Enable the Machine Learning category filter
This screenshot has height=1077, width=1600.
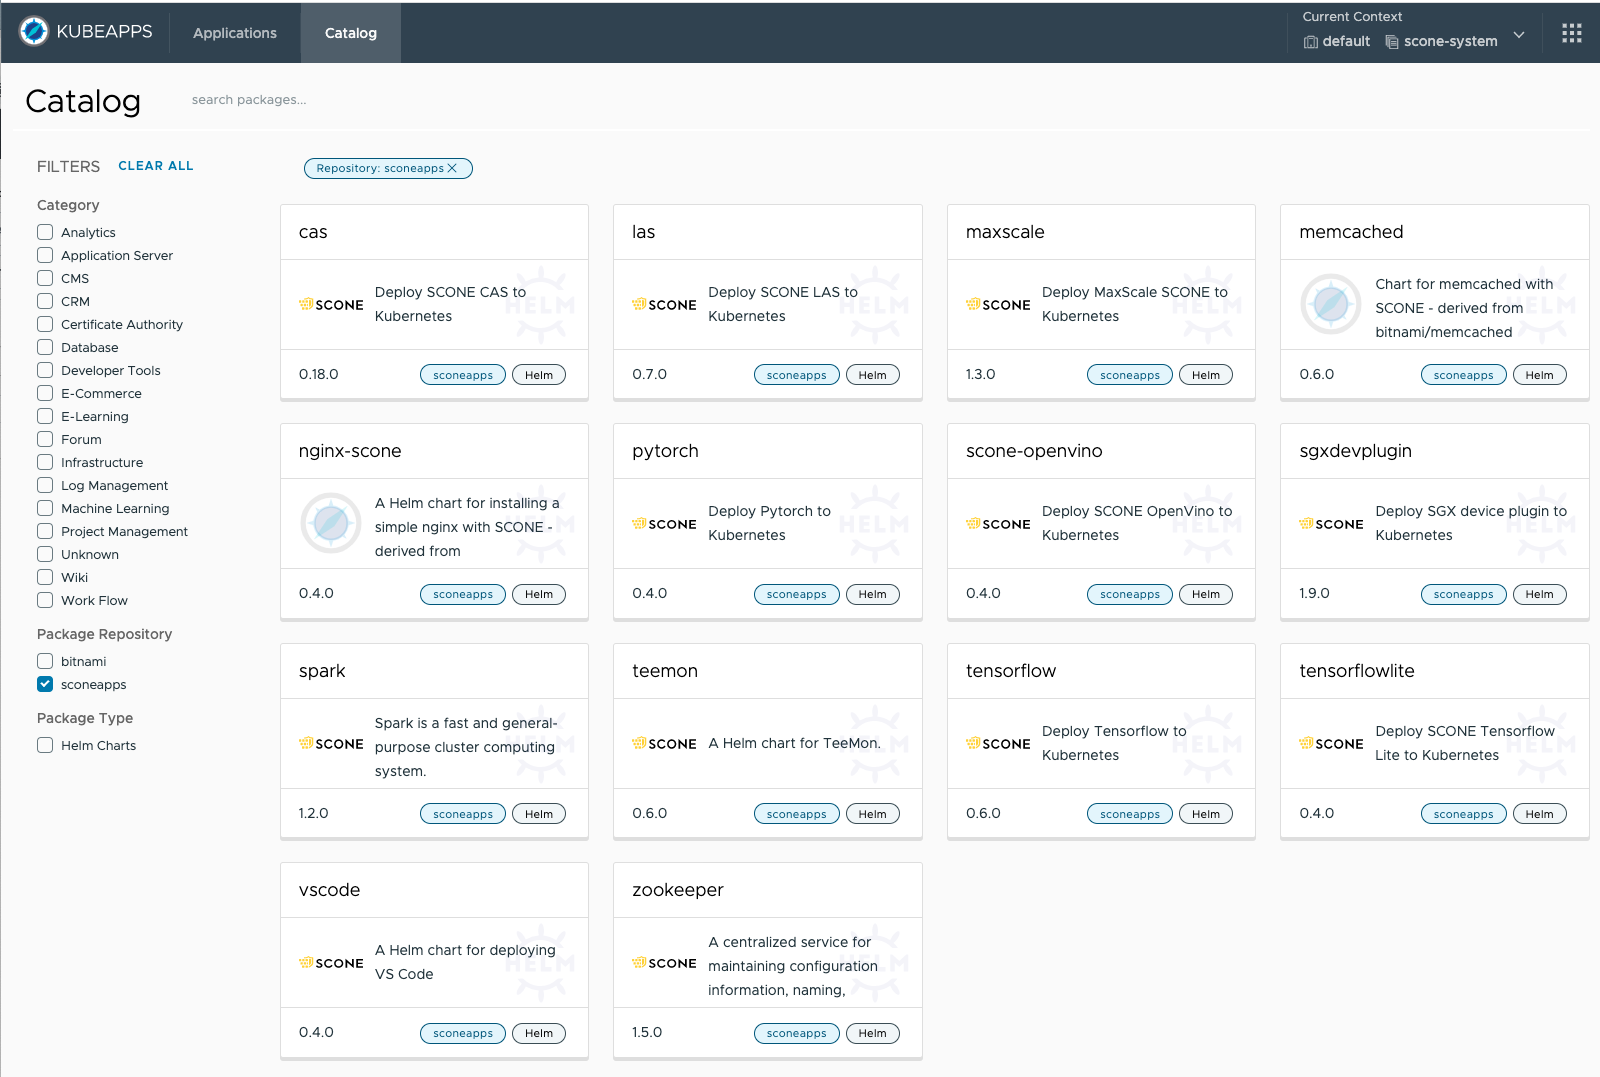click(x=45, y=508)
